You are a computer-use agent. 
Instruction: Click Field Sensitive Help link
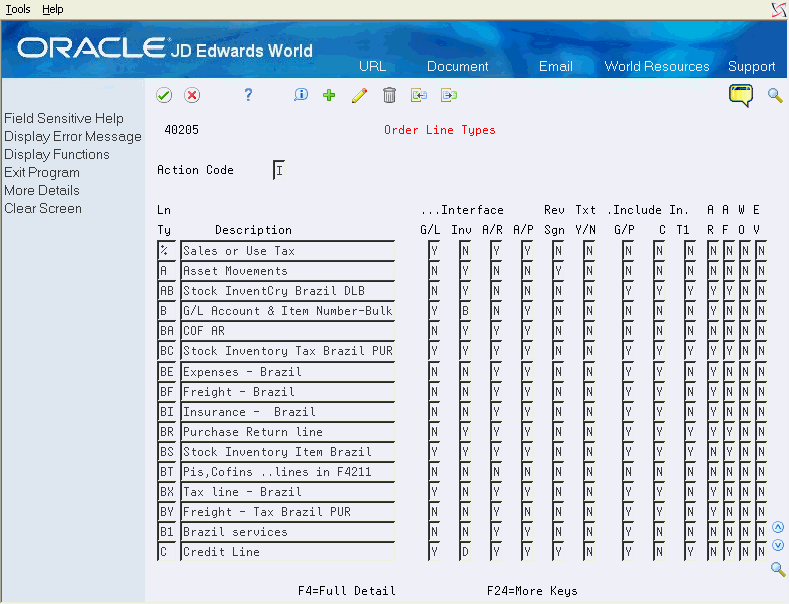[x=64, y=118]
